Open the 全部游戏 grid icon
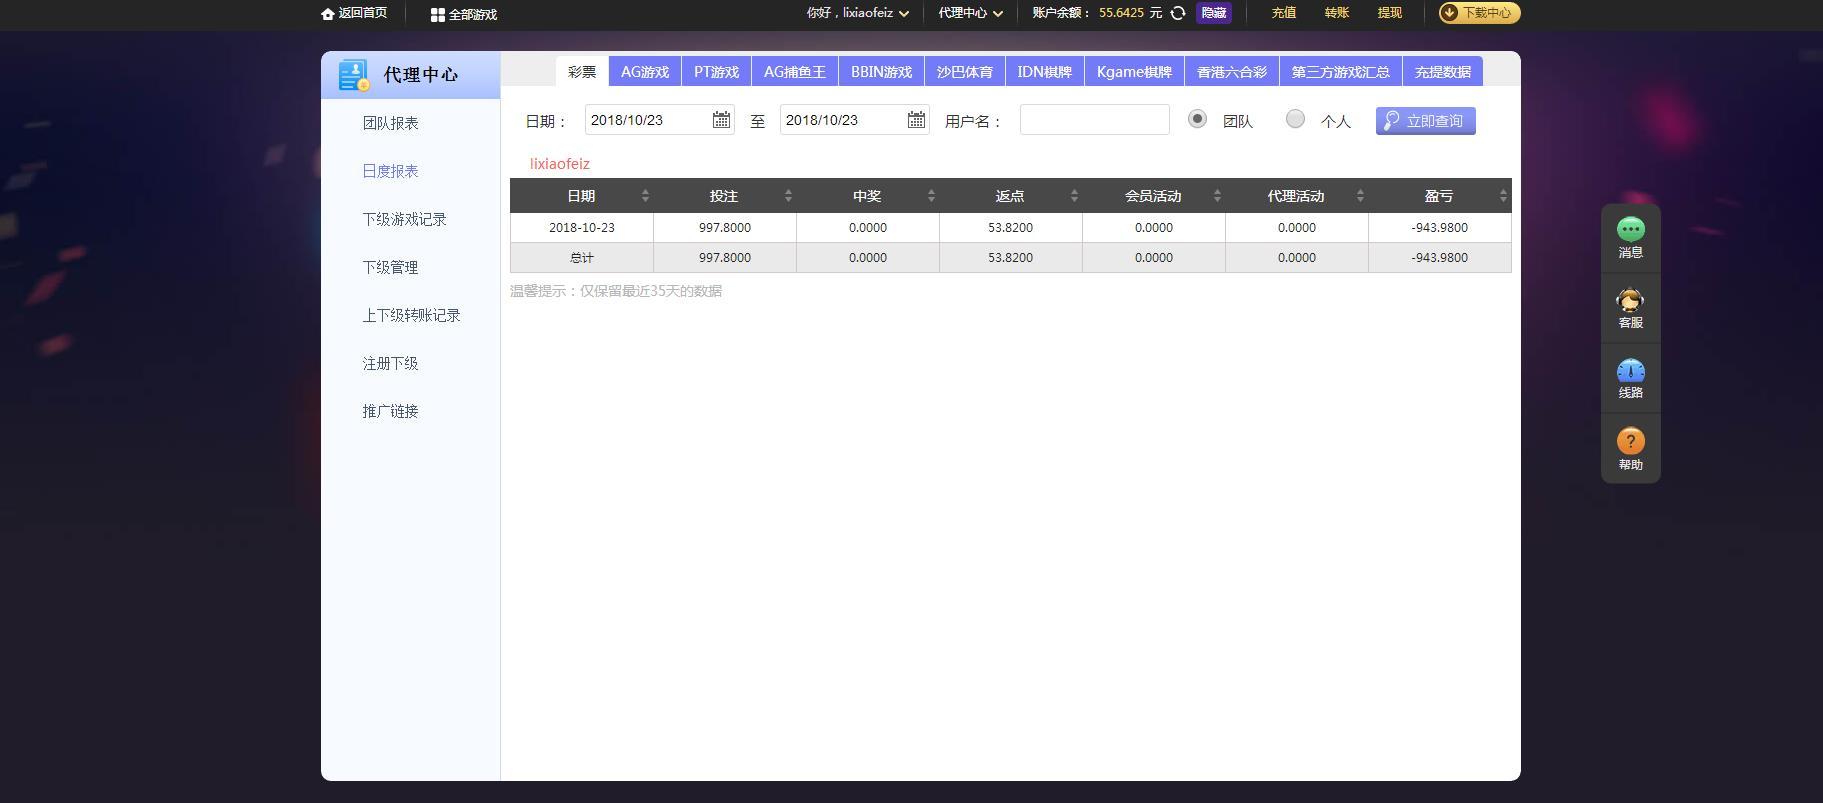 point(437,15)
